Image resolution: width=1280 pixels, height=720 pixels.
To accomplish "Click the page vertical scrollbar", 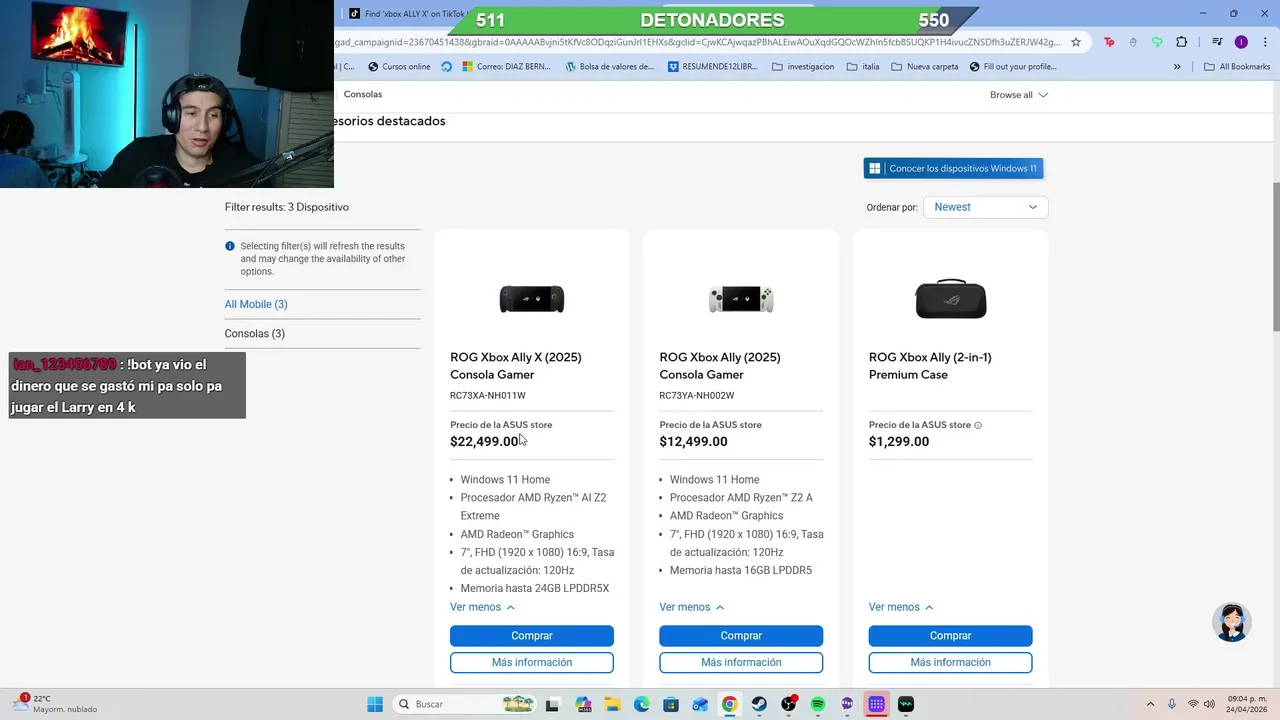I will coord(1275,258).
